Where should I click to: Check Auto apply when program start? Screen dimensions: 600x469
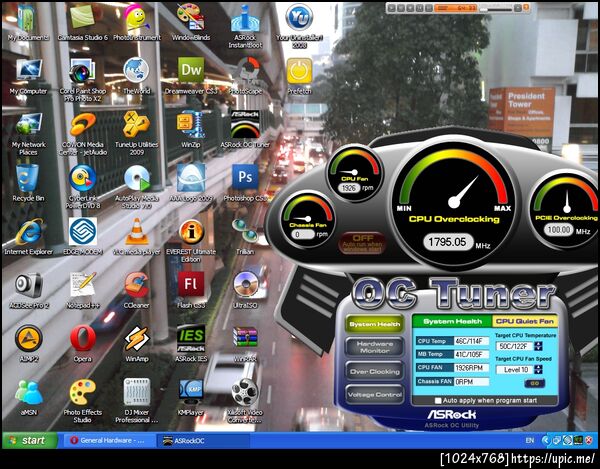click(x=438, y=401)
